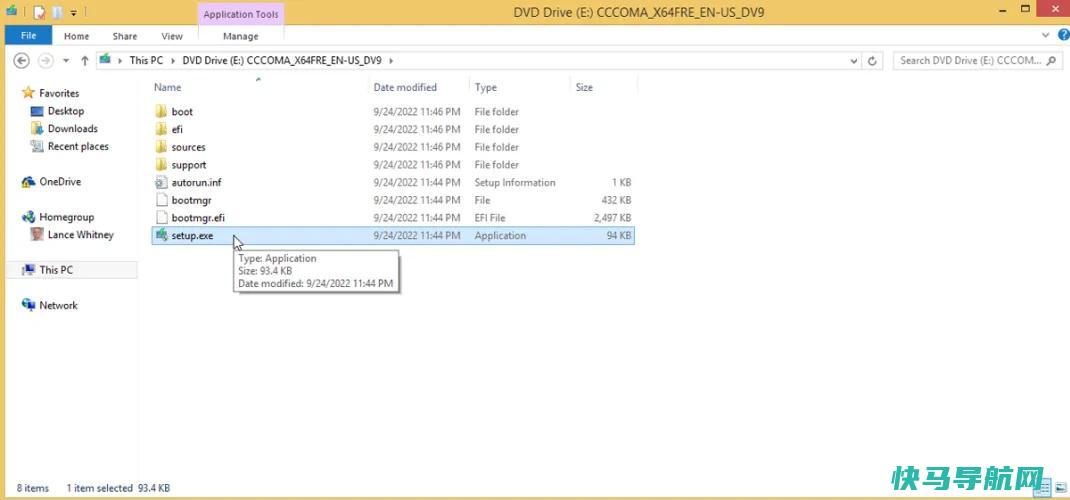1070x500 pixels.
Task: Select the boot folder icon
Action: tap(161, 111)
